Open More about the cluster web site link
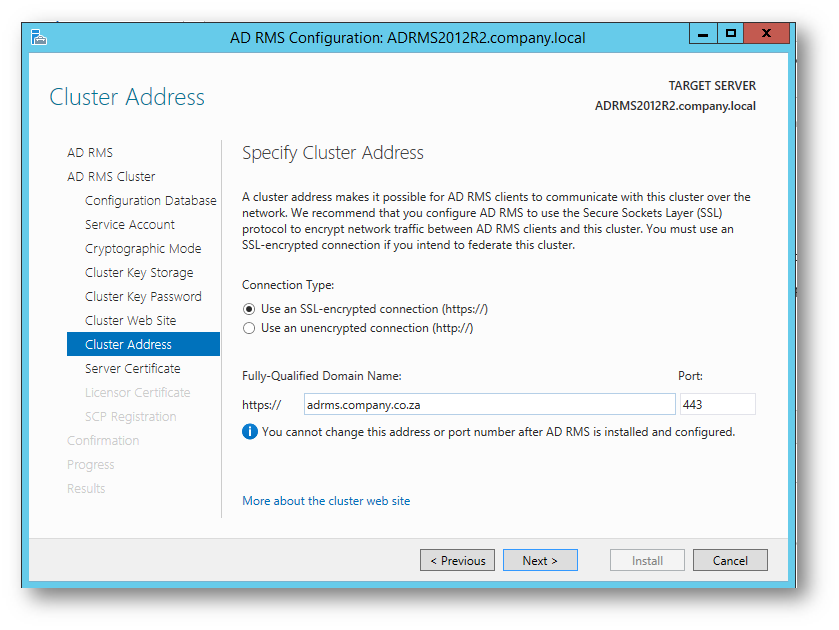Viewport: 839px width, 630px height. pyautogui.click(x=326, y=501)
